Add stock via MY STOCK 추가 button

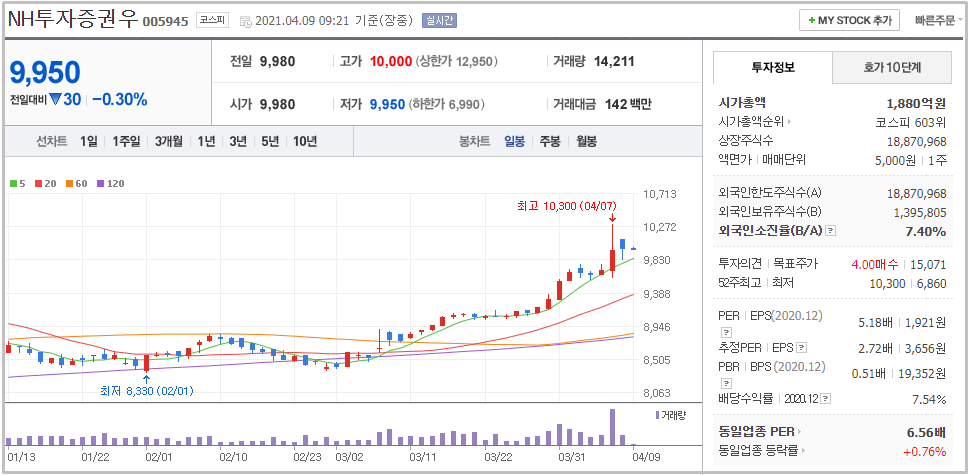coord(849,20)
